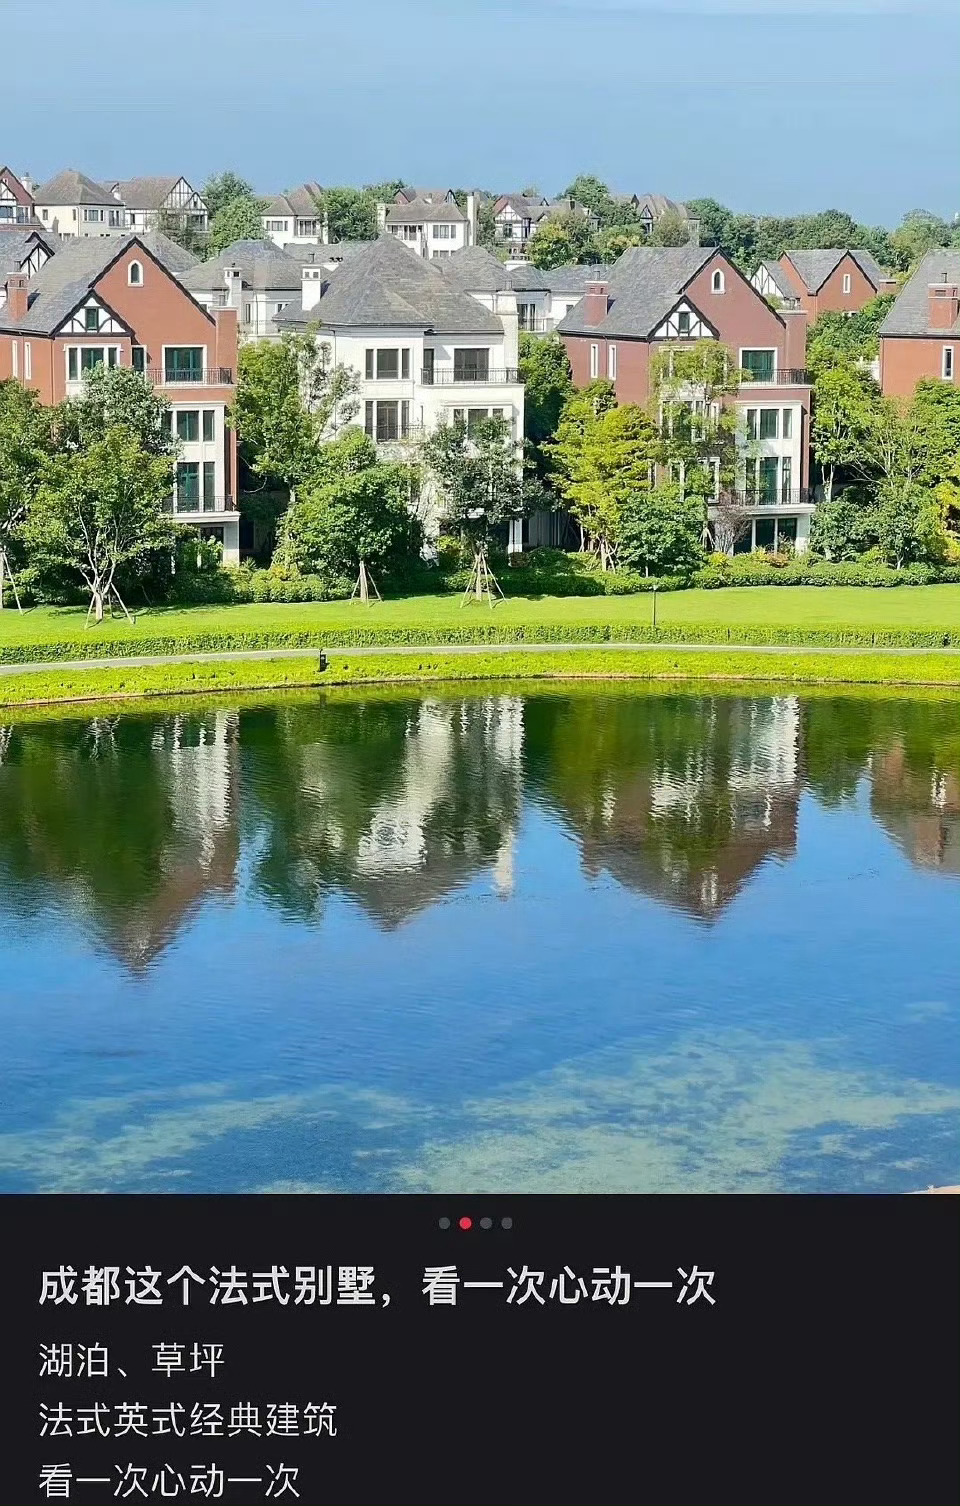Open the lakeside villa photo

coord(480,597)
